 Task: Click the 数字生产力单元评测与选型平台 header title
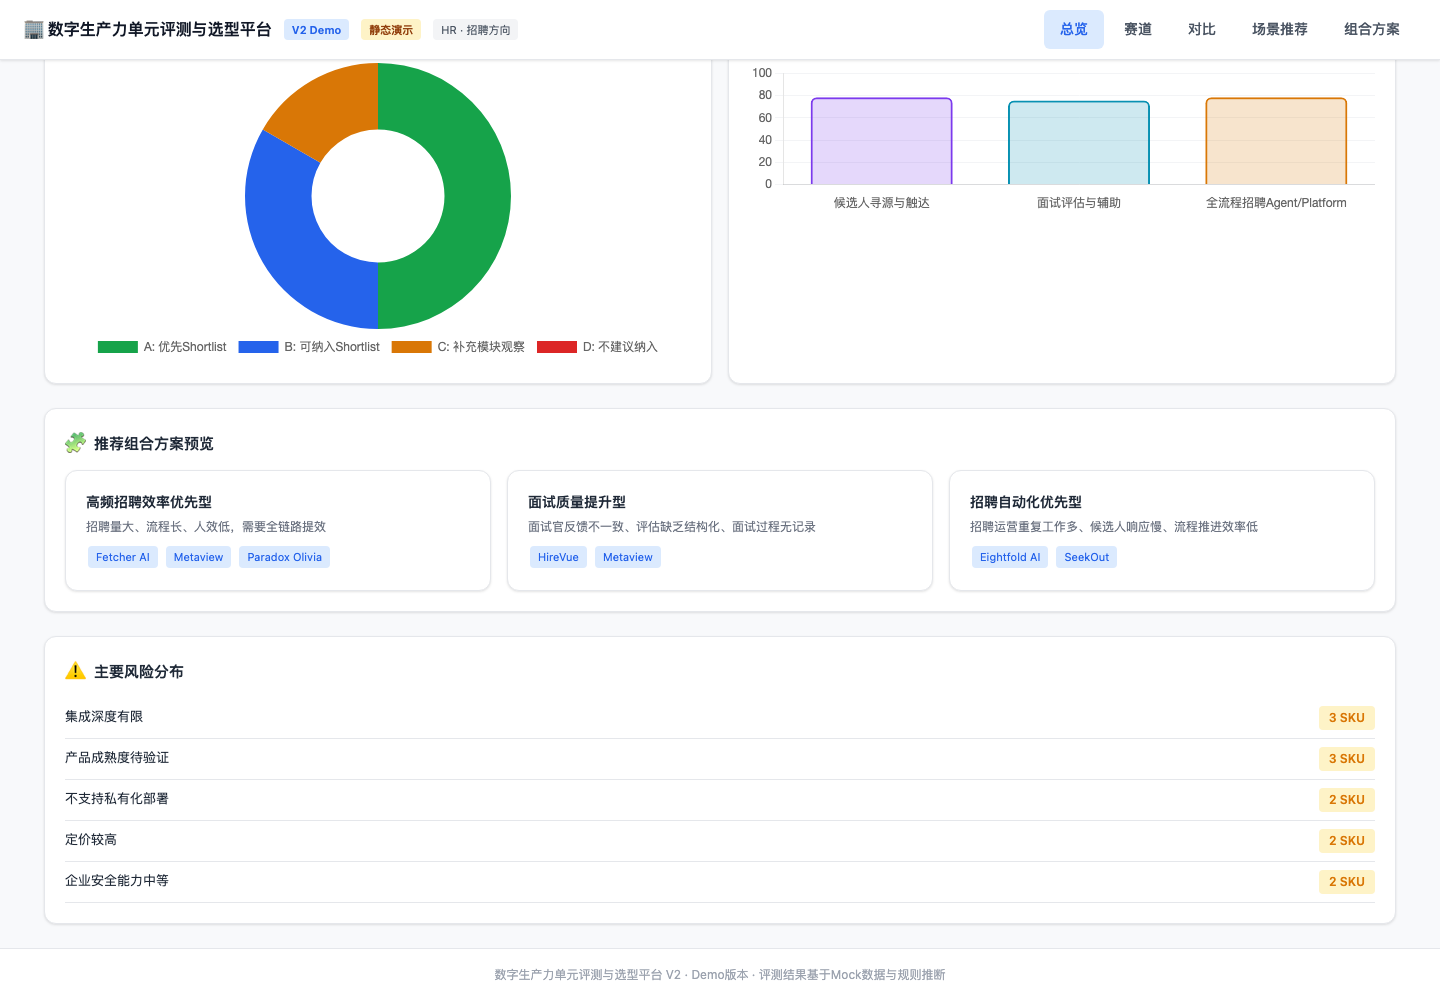pyautogui.click(x=160, y=30)
